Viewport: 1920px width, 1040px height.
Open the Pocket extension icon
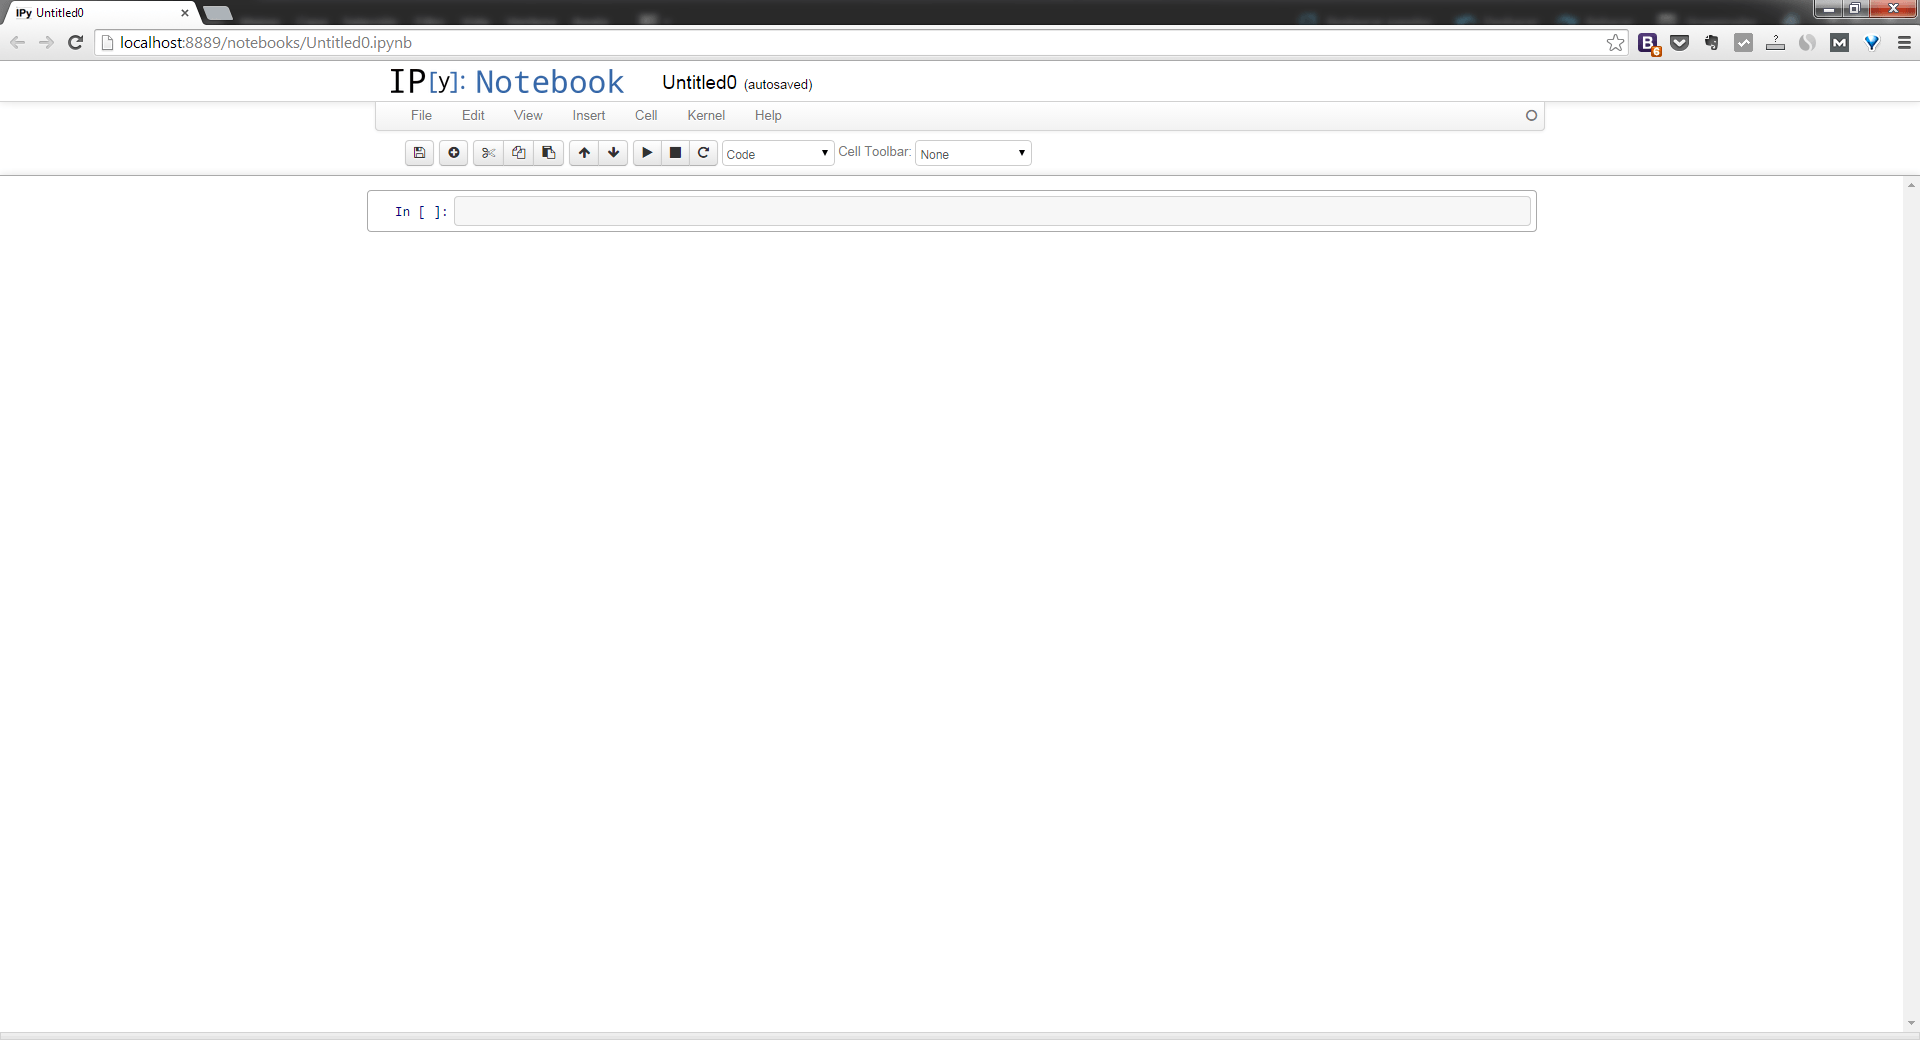click(x=1679, y=43)
